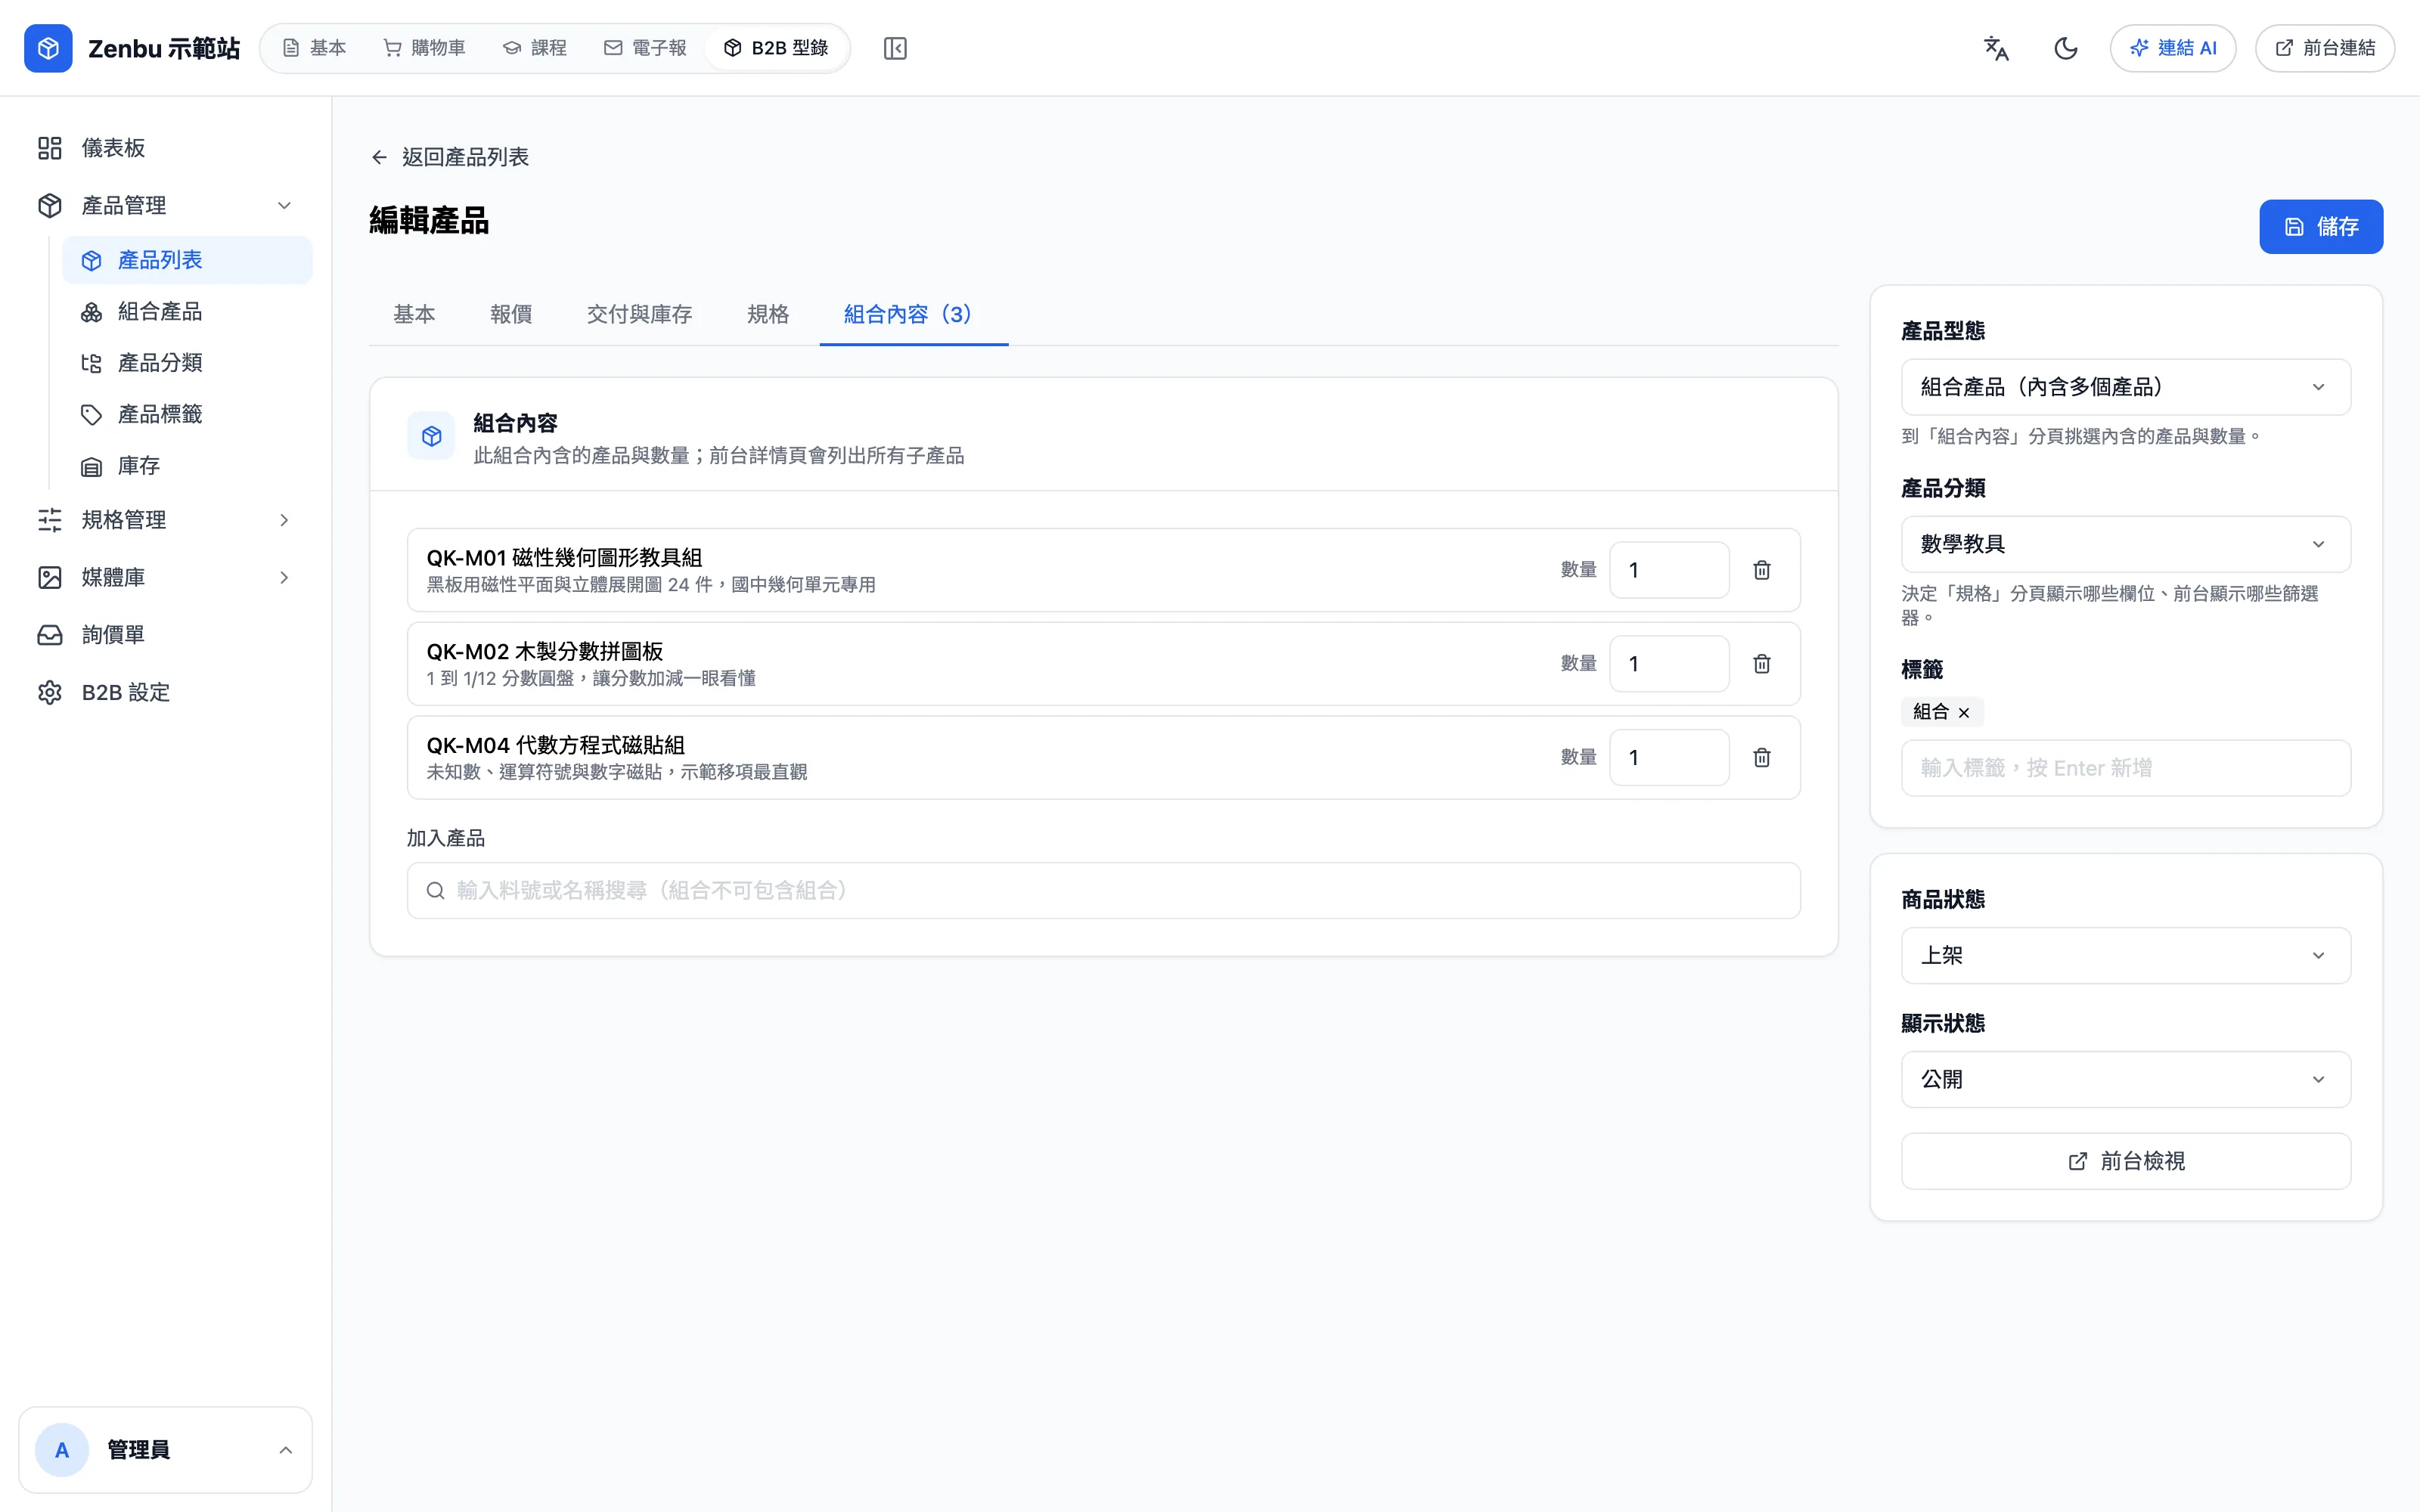Viewport: 2420px width, 1512px height.
Task: Open 產品標籤 in the sidebar
Action: pyautogui.click(x=187, y=414)
